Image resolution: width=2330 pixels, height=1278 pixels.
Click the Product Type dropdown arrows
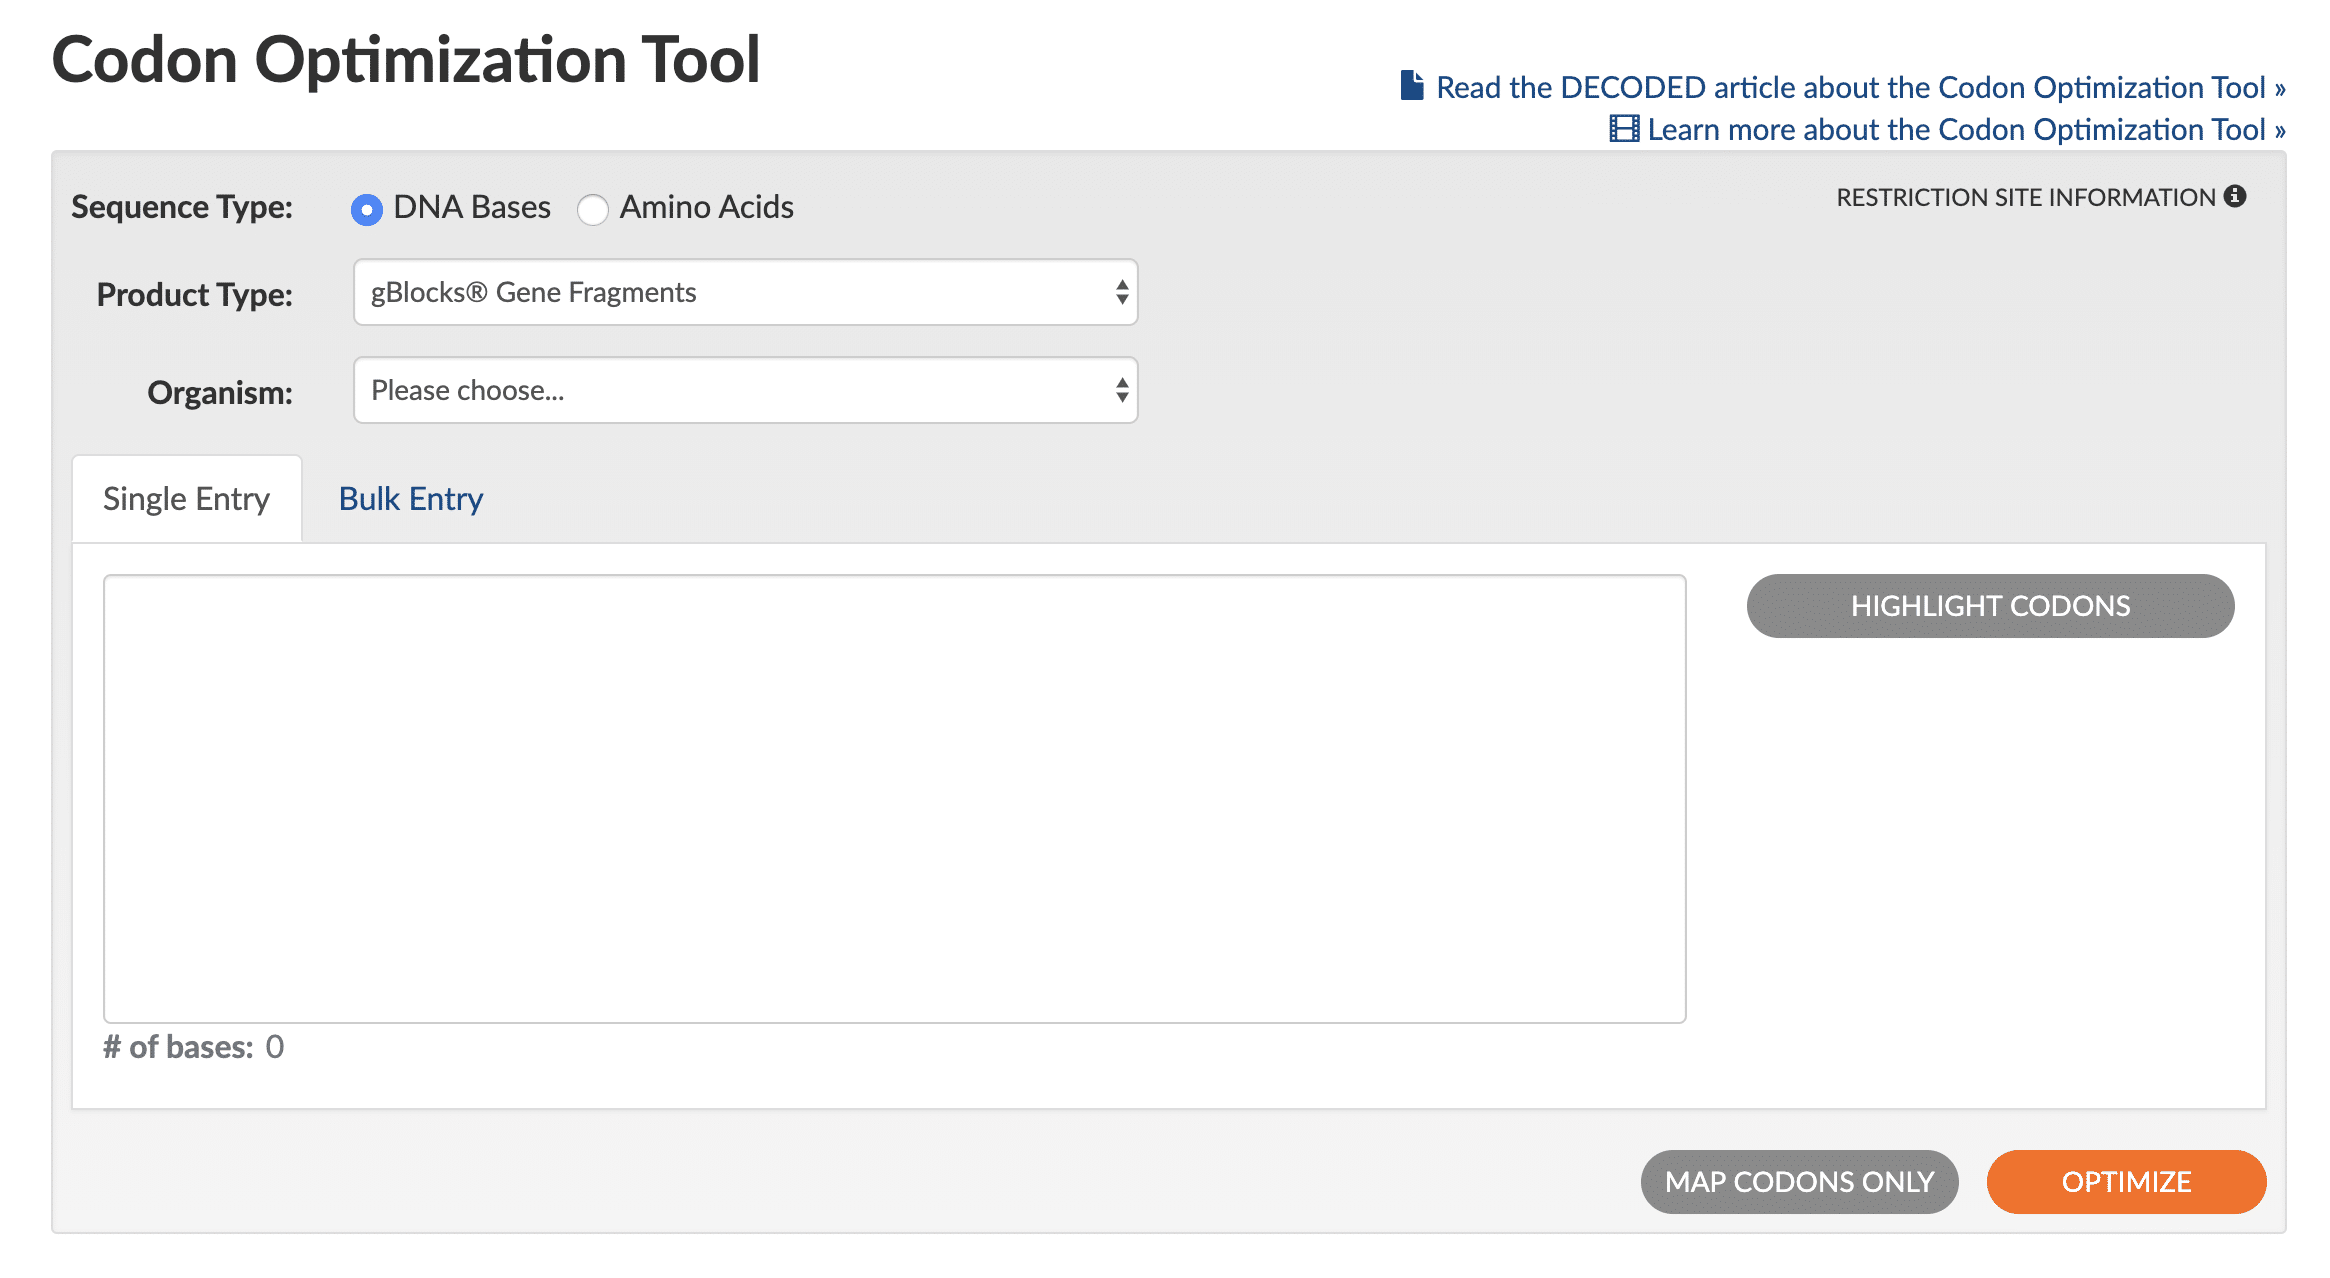tap(1122, 292)
